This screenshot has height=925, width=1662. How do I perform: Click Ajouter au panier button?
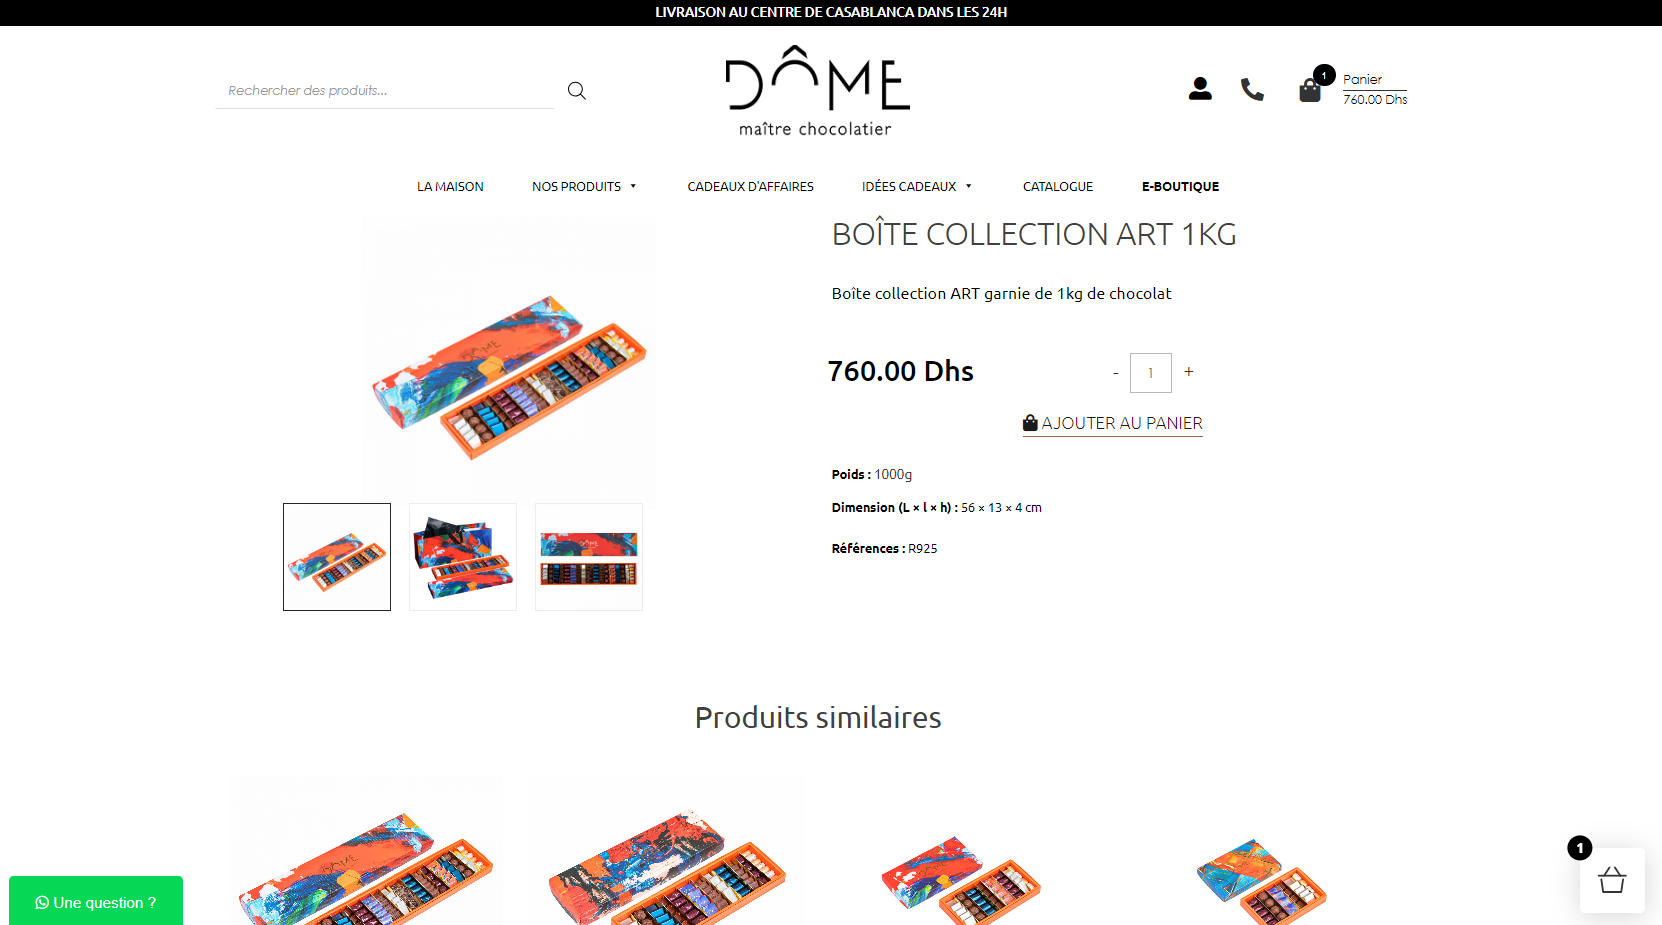[x=1112, y=423]
